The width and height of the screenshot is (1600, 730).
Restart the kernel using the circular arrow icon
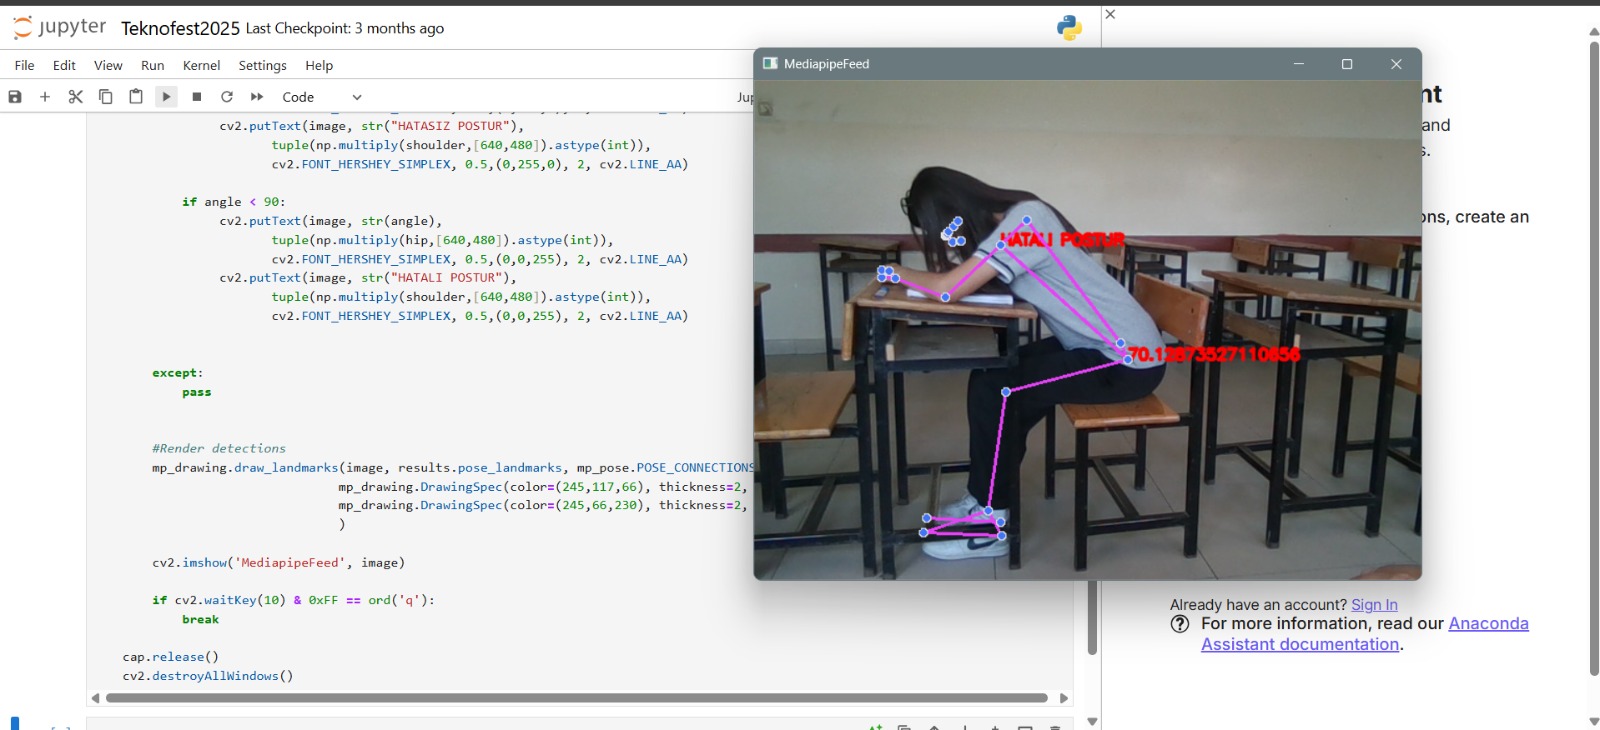coord(227,97)
